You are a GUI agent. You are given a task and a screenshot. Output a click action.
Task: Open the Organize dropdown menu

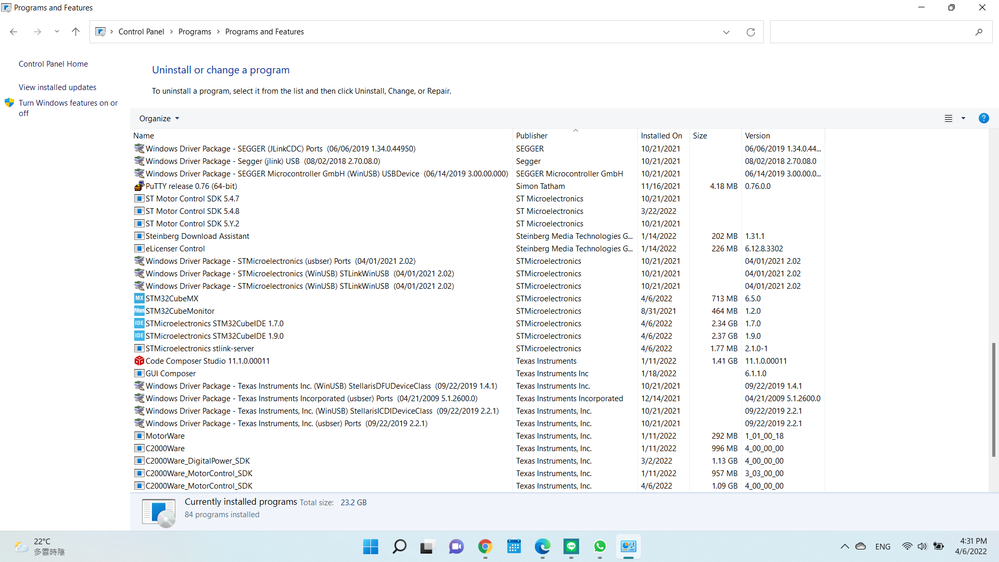(159, 119)
